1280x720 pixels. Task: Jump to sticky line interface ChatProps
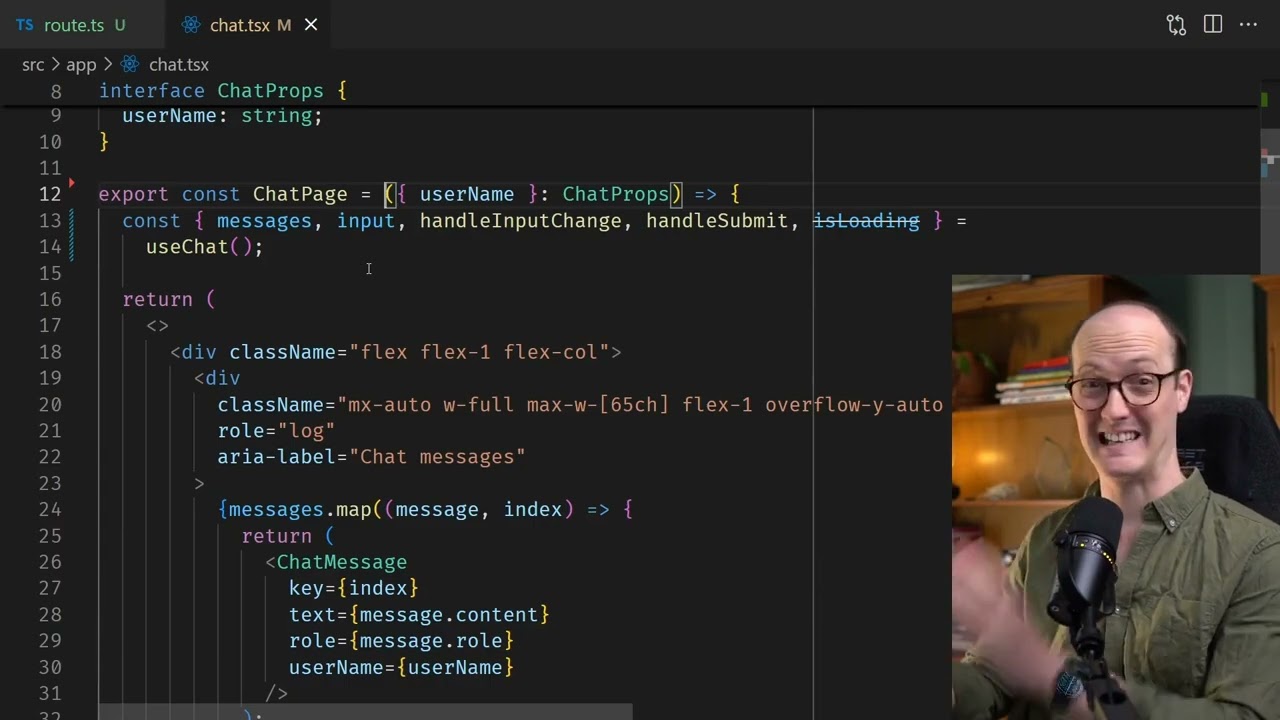[222, 91]
